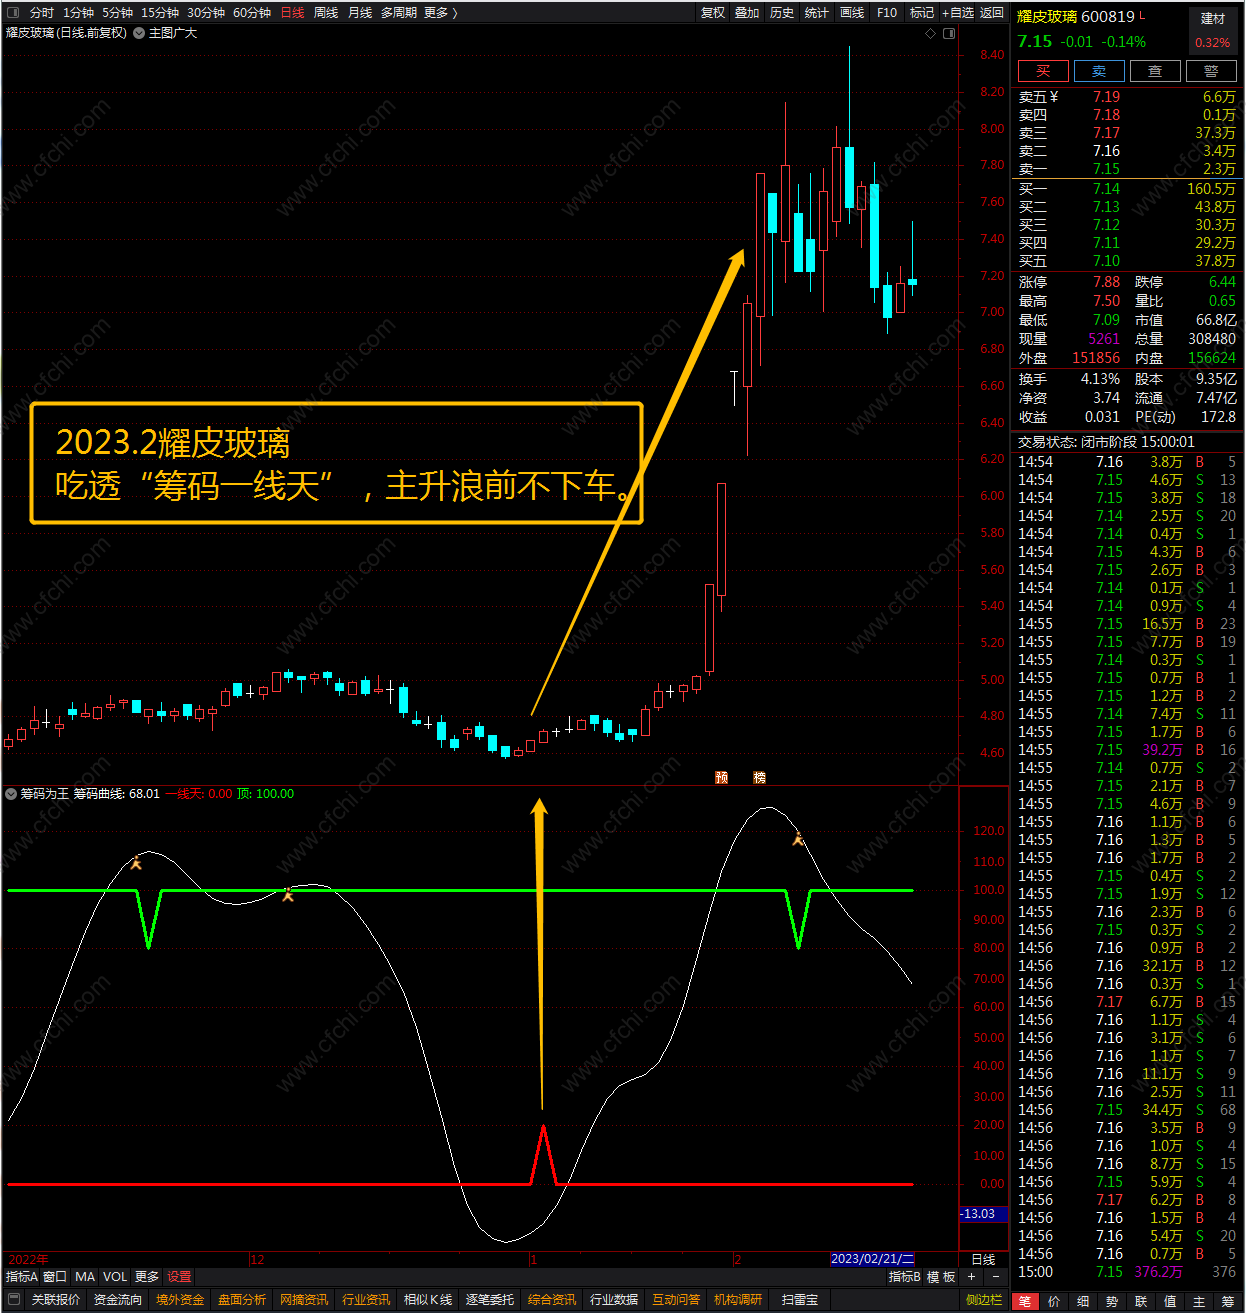The image size is (1246, 1313).
Task: Click the red 买 buy button
Action: (x=1043, y=71)
